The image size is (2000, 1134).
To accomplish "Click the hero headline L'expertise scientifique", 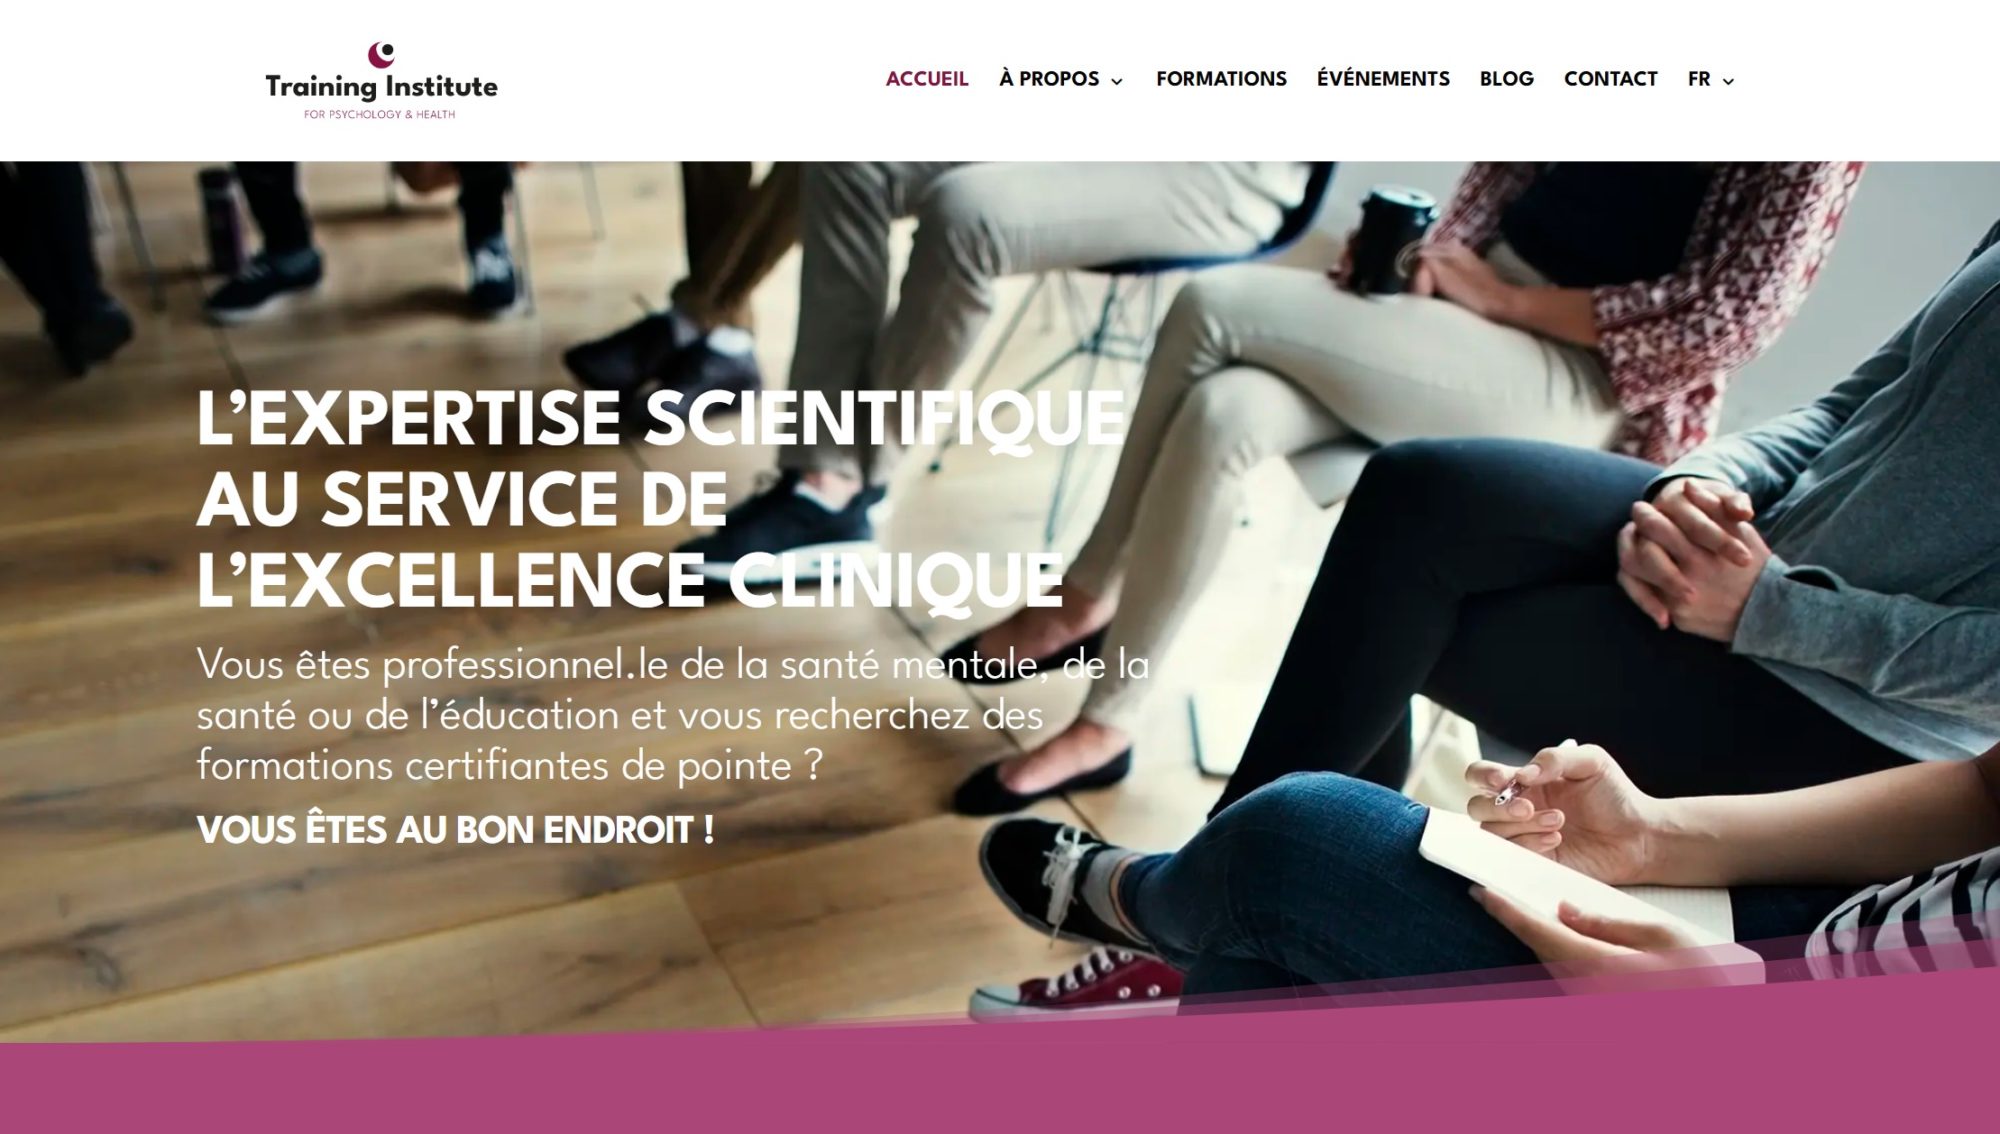I will click(x=661, y=419).
